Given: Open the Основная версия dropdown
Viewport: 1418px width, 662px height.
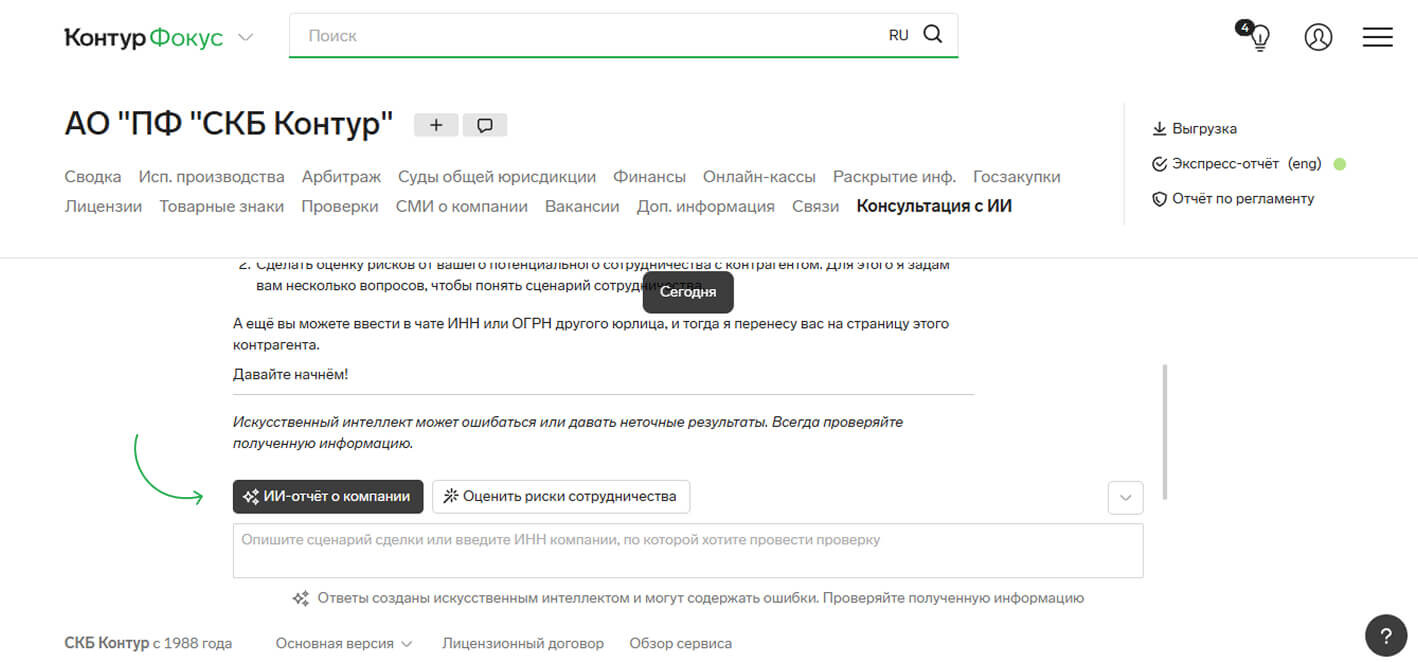Looking at the screenshot, I should tap(344, 643).
